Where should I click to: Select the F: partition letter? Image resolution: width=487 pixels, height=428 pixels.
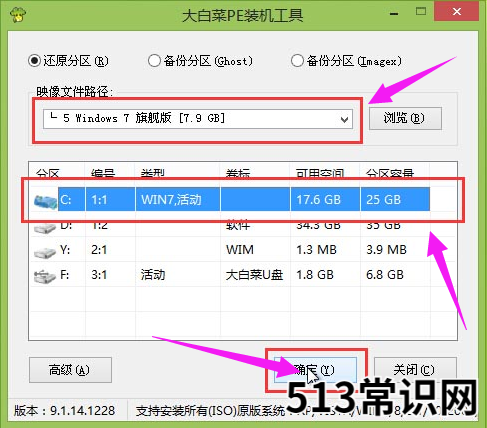point(64,275)
